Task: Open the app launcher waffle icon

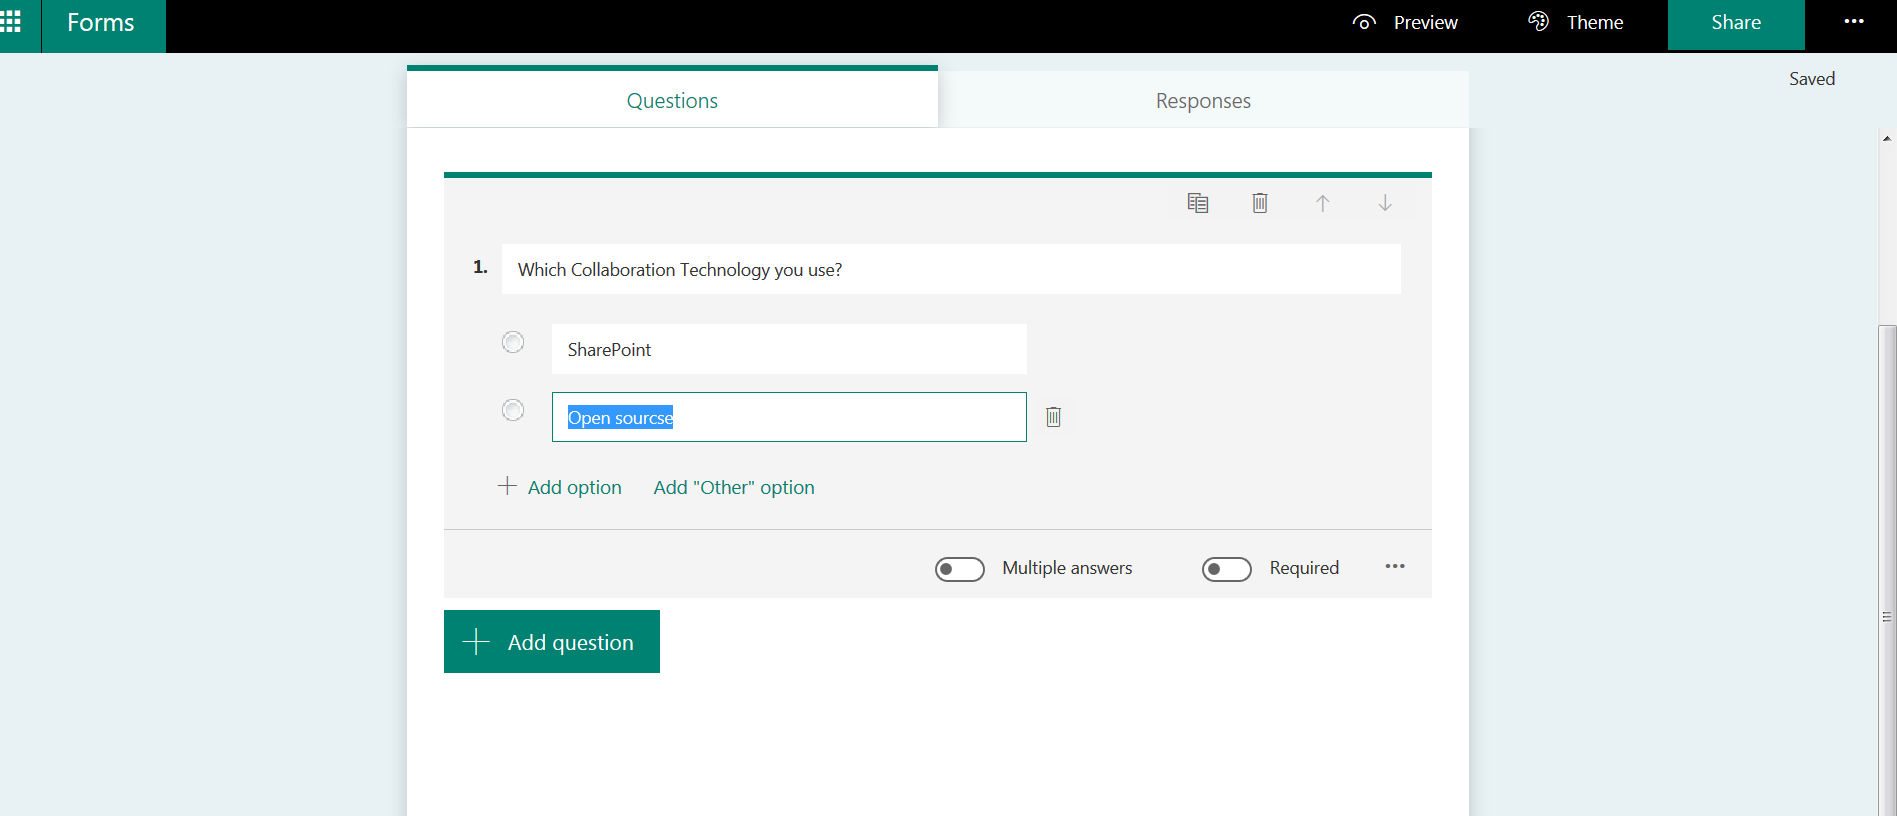Action: pyautogui.click(x=11, y=22)
